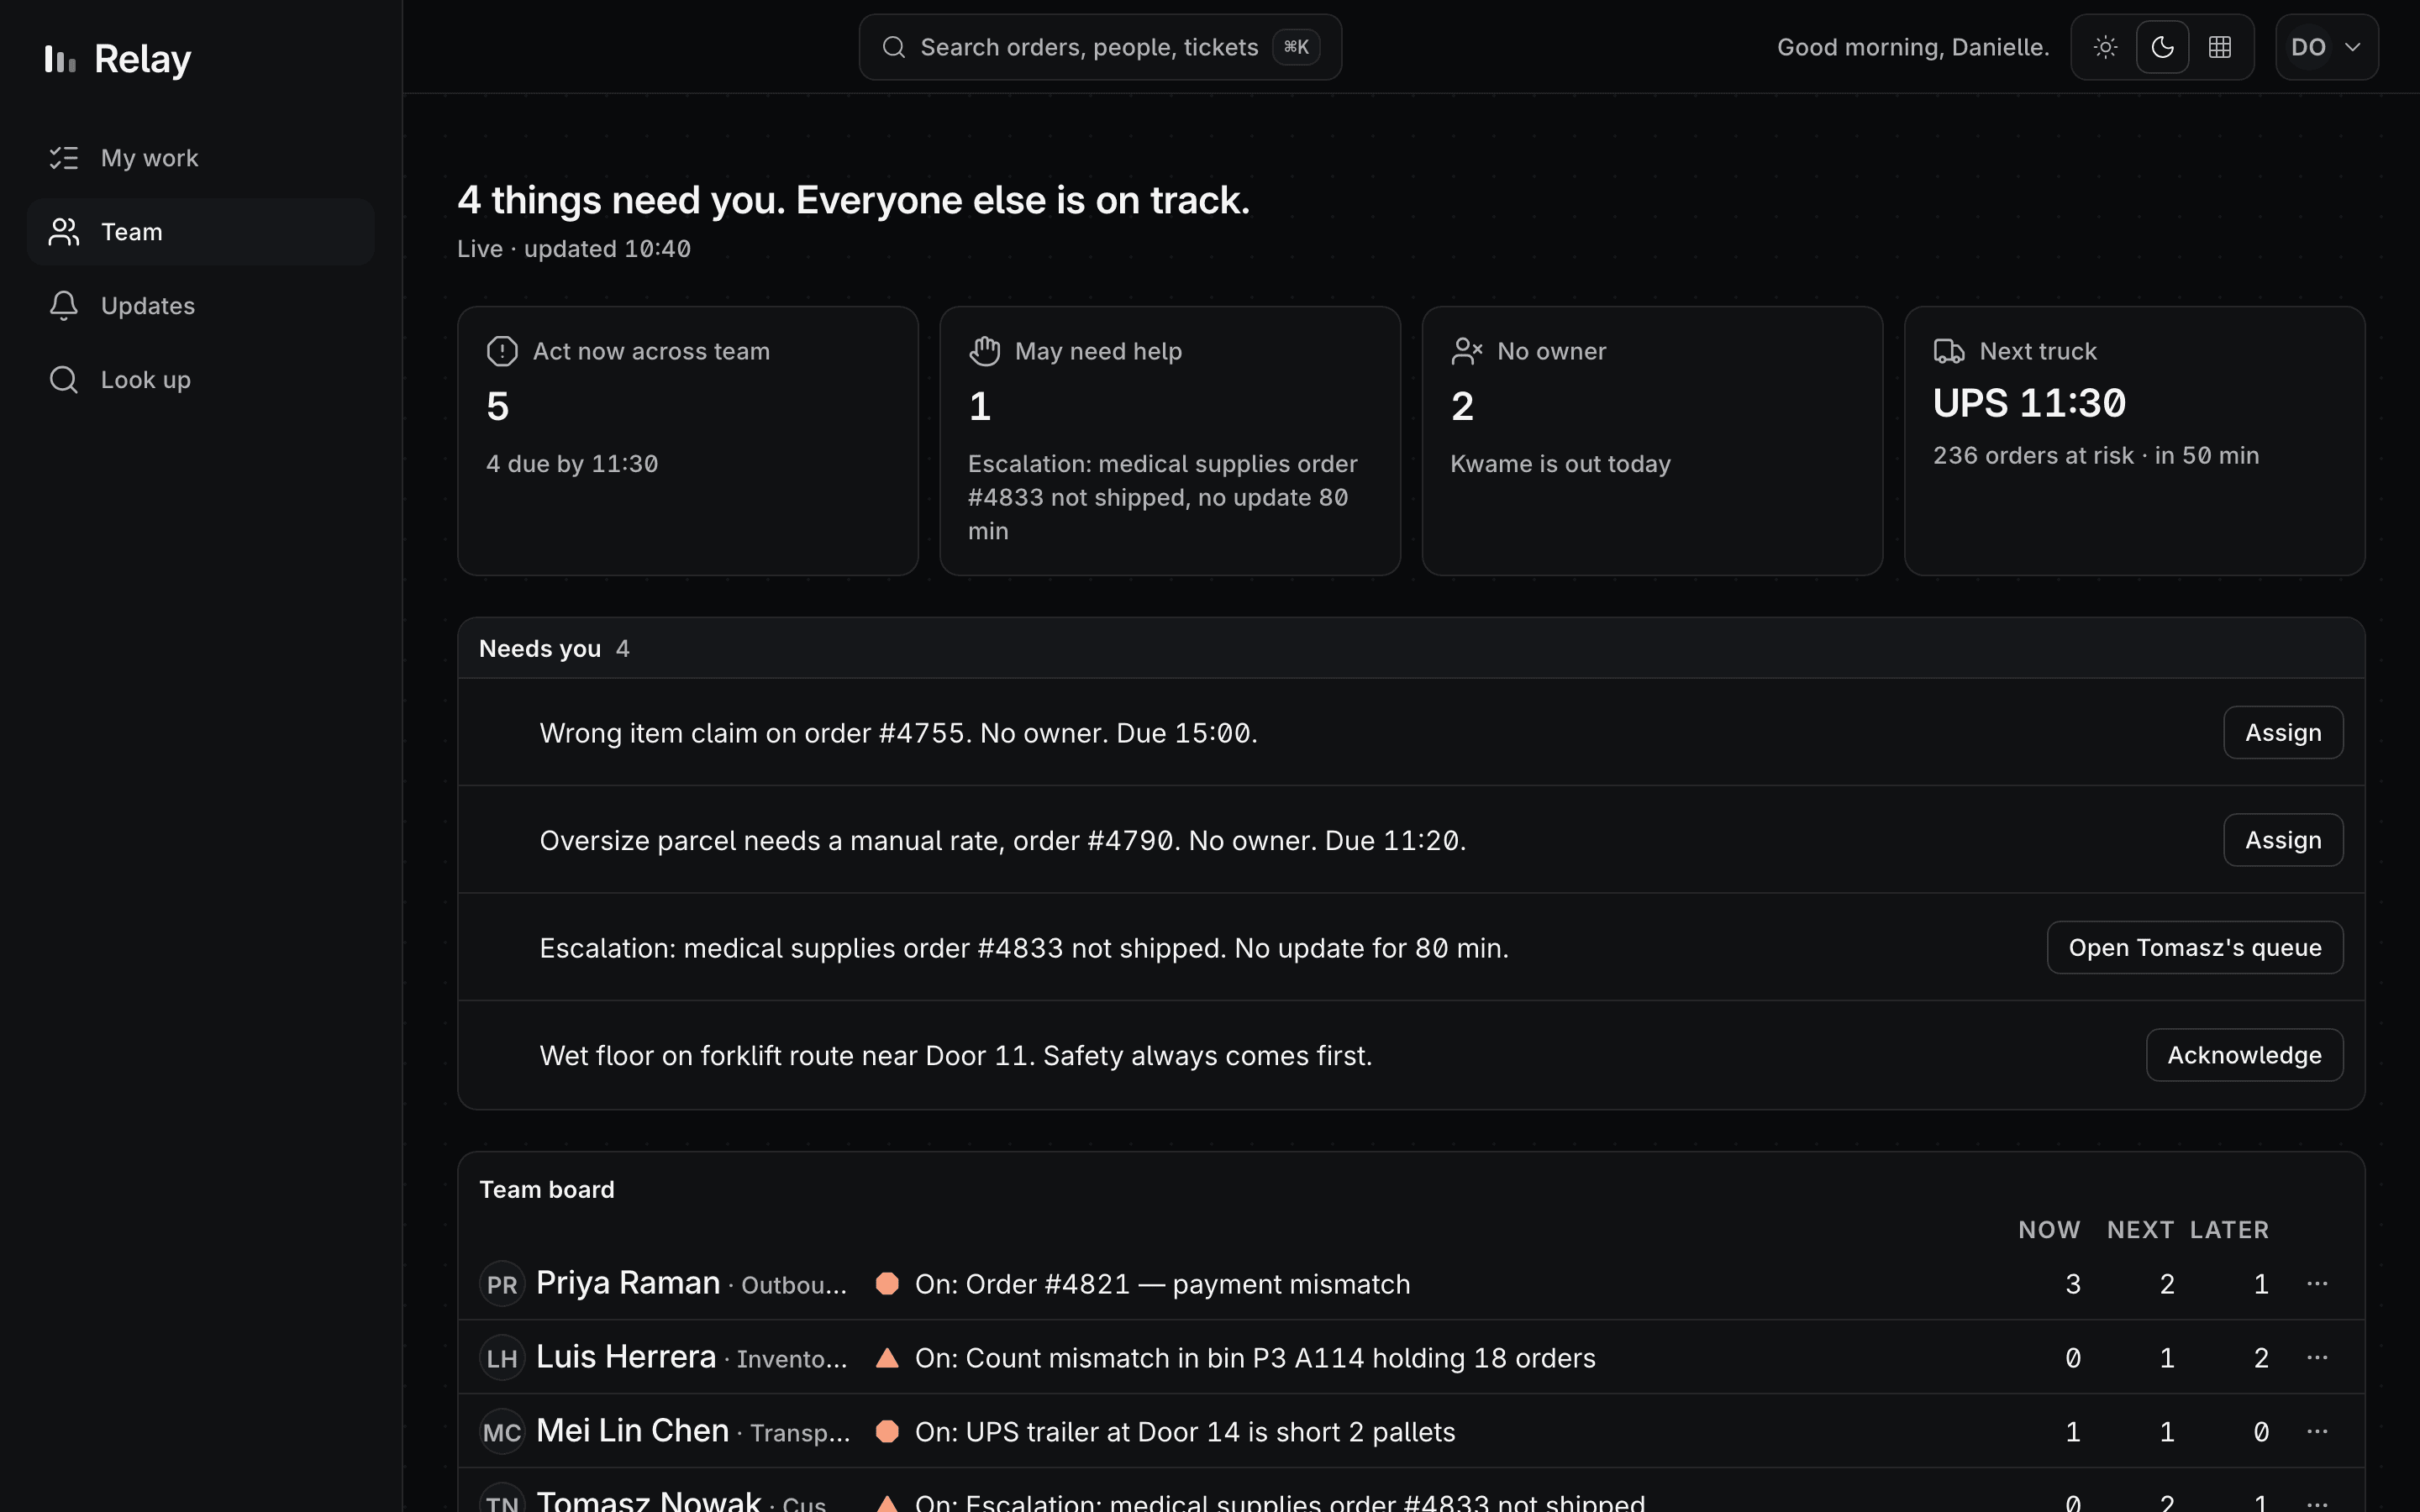Click the May need help hand icon
The height and width of the screenshot is (1512, 2420).
[x=984, y=351]
